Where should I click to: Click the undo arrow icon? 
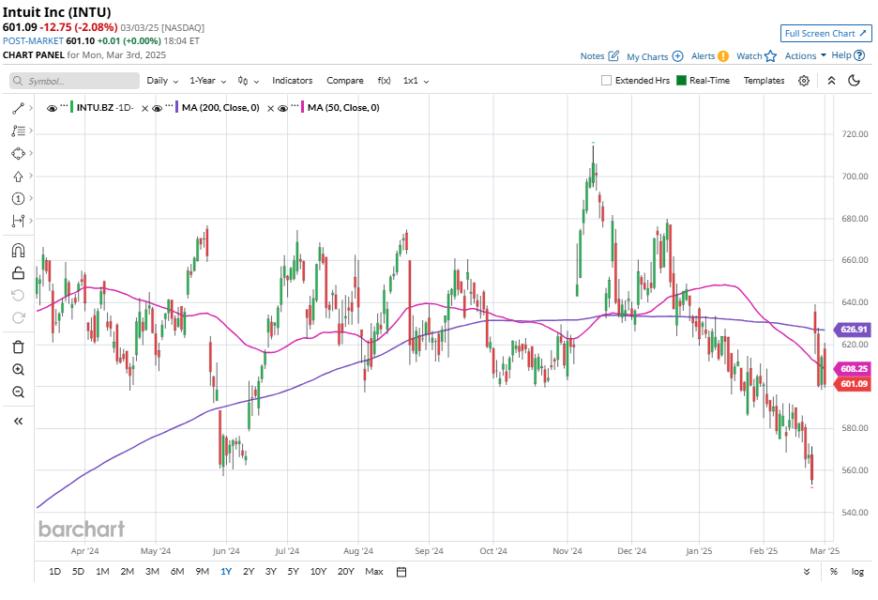pyautogui.click(x=18, y=296)
